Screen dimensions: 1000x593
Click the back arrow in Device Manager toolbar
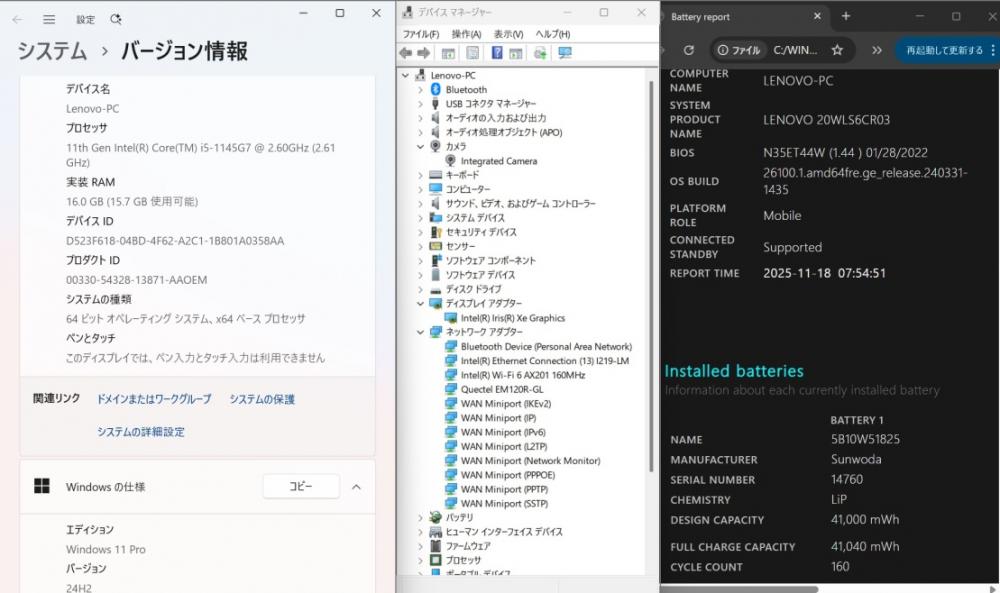[405, 53]
